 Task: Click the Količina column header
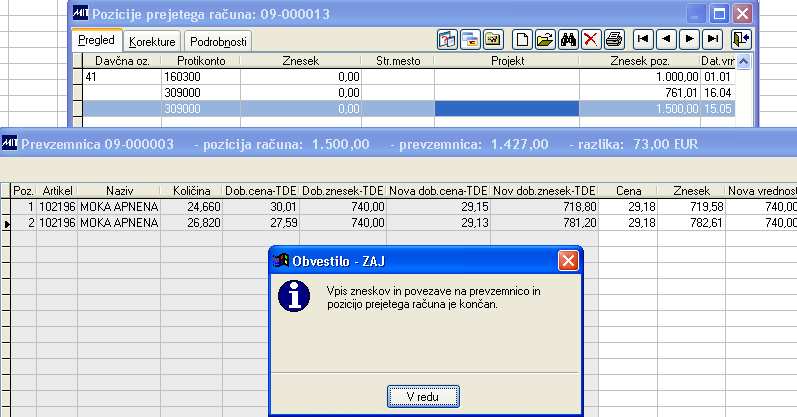tap(191, 191)
